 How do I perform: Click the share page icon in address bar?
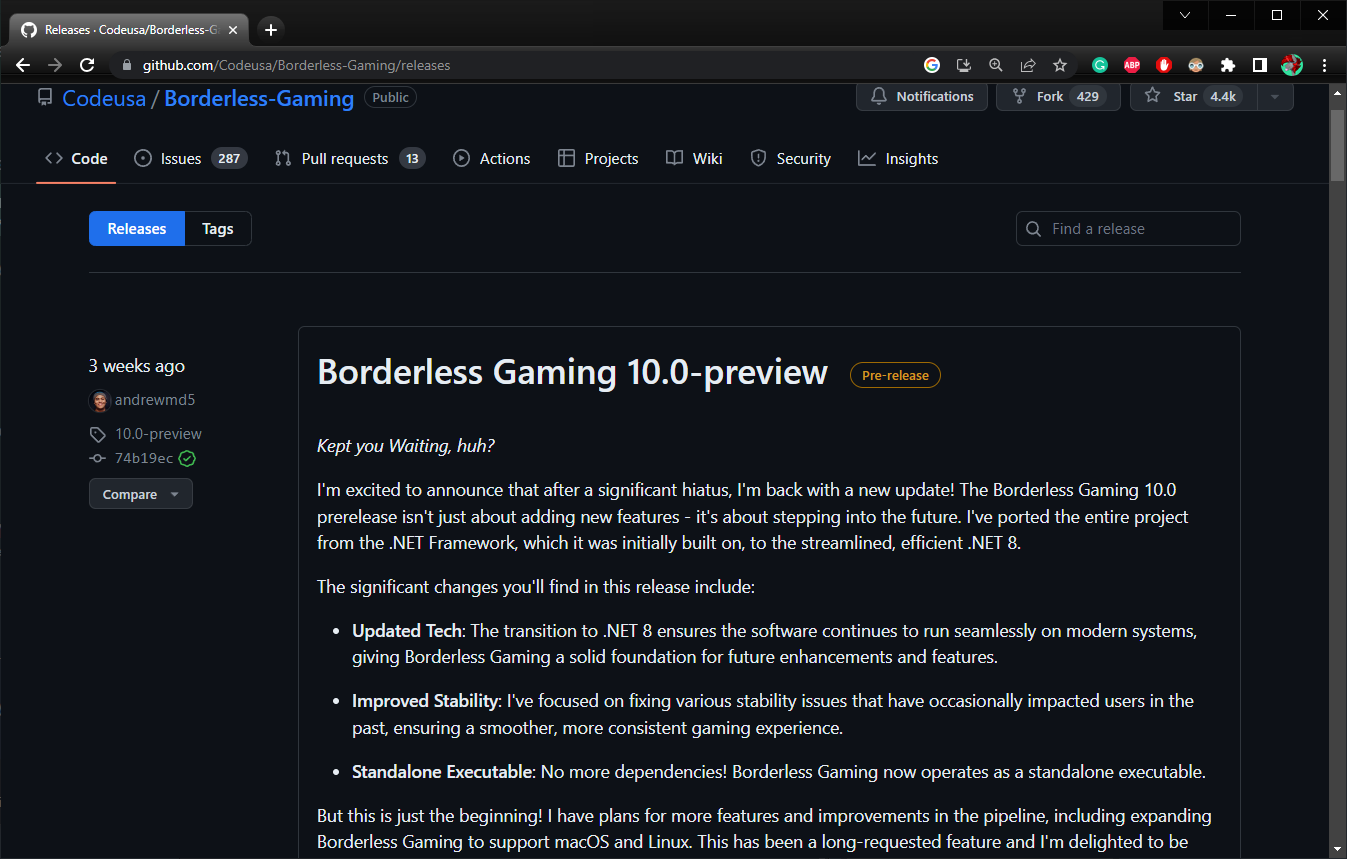[x=1028, y=65]
